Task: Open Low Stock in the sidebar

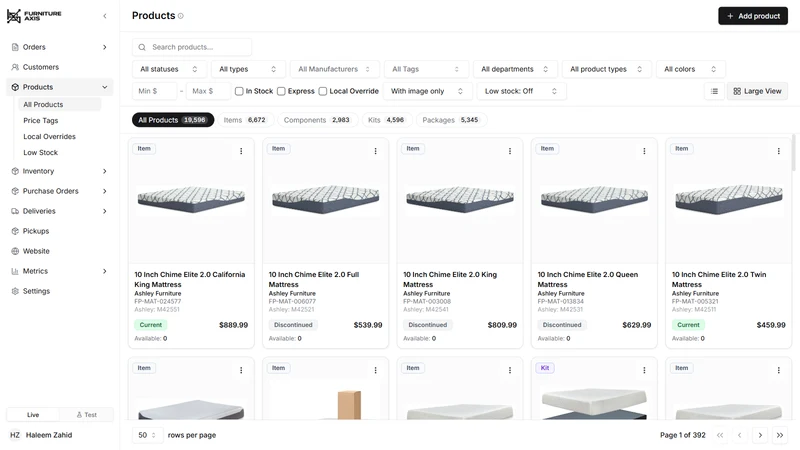Action: click(x=41, y=153)
